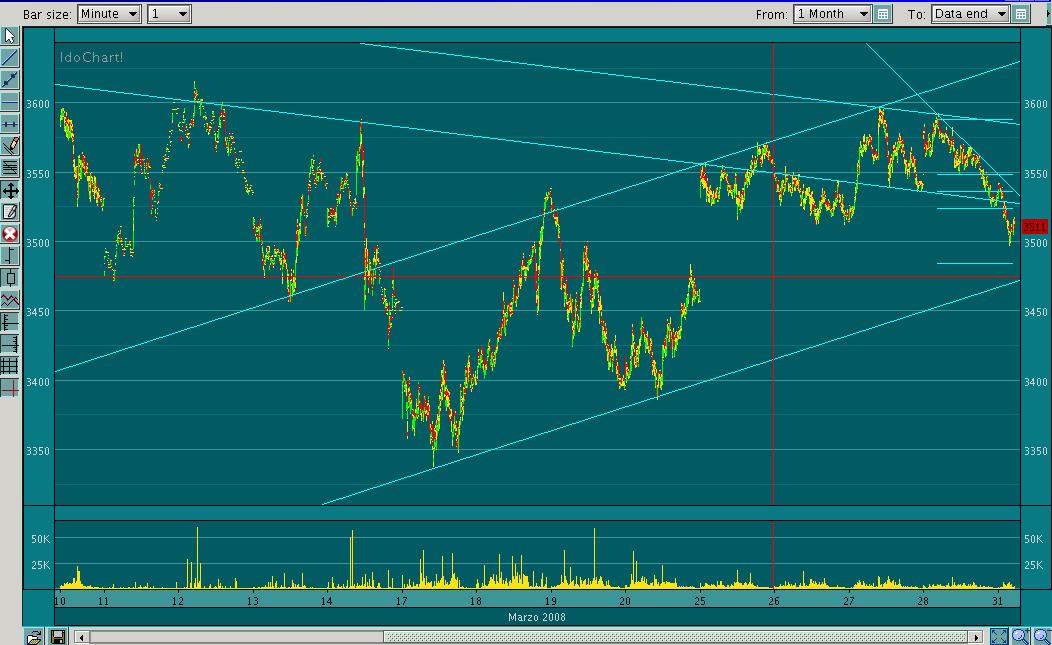Open the From range dropdown (1 Month)
Screen dimensions: 1052x645
click(x=832, y=14)
